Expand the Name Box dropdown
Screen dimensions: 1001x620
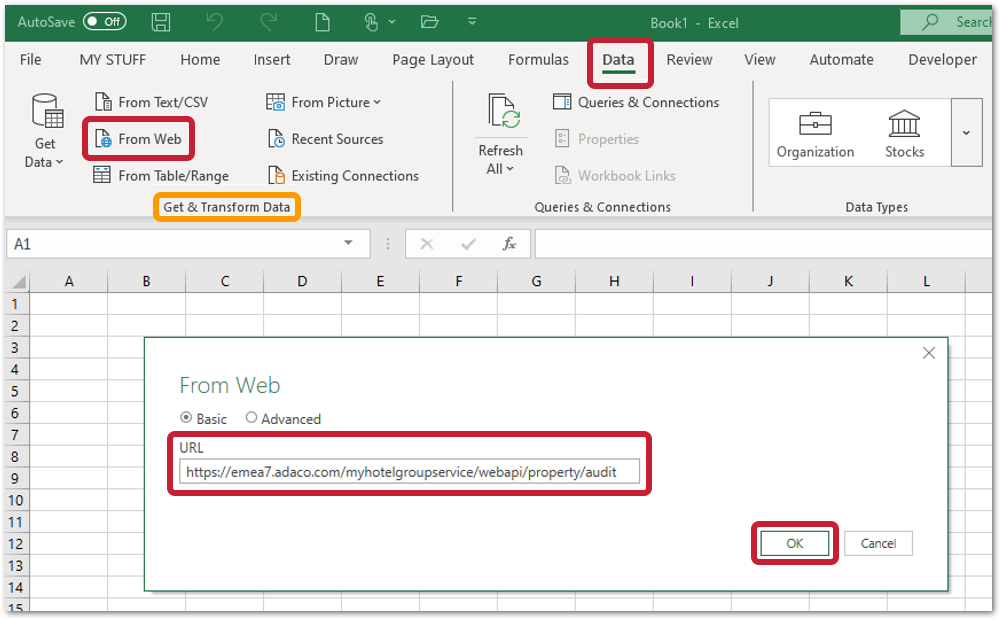[x=349, y=243]
